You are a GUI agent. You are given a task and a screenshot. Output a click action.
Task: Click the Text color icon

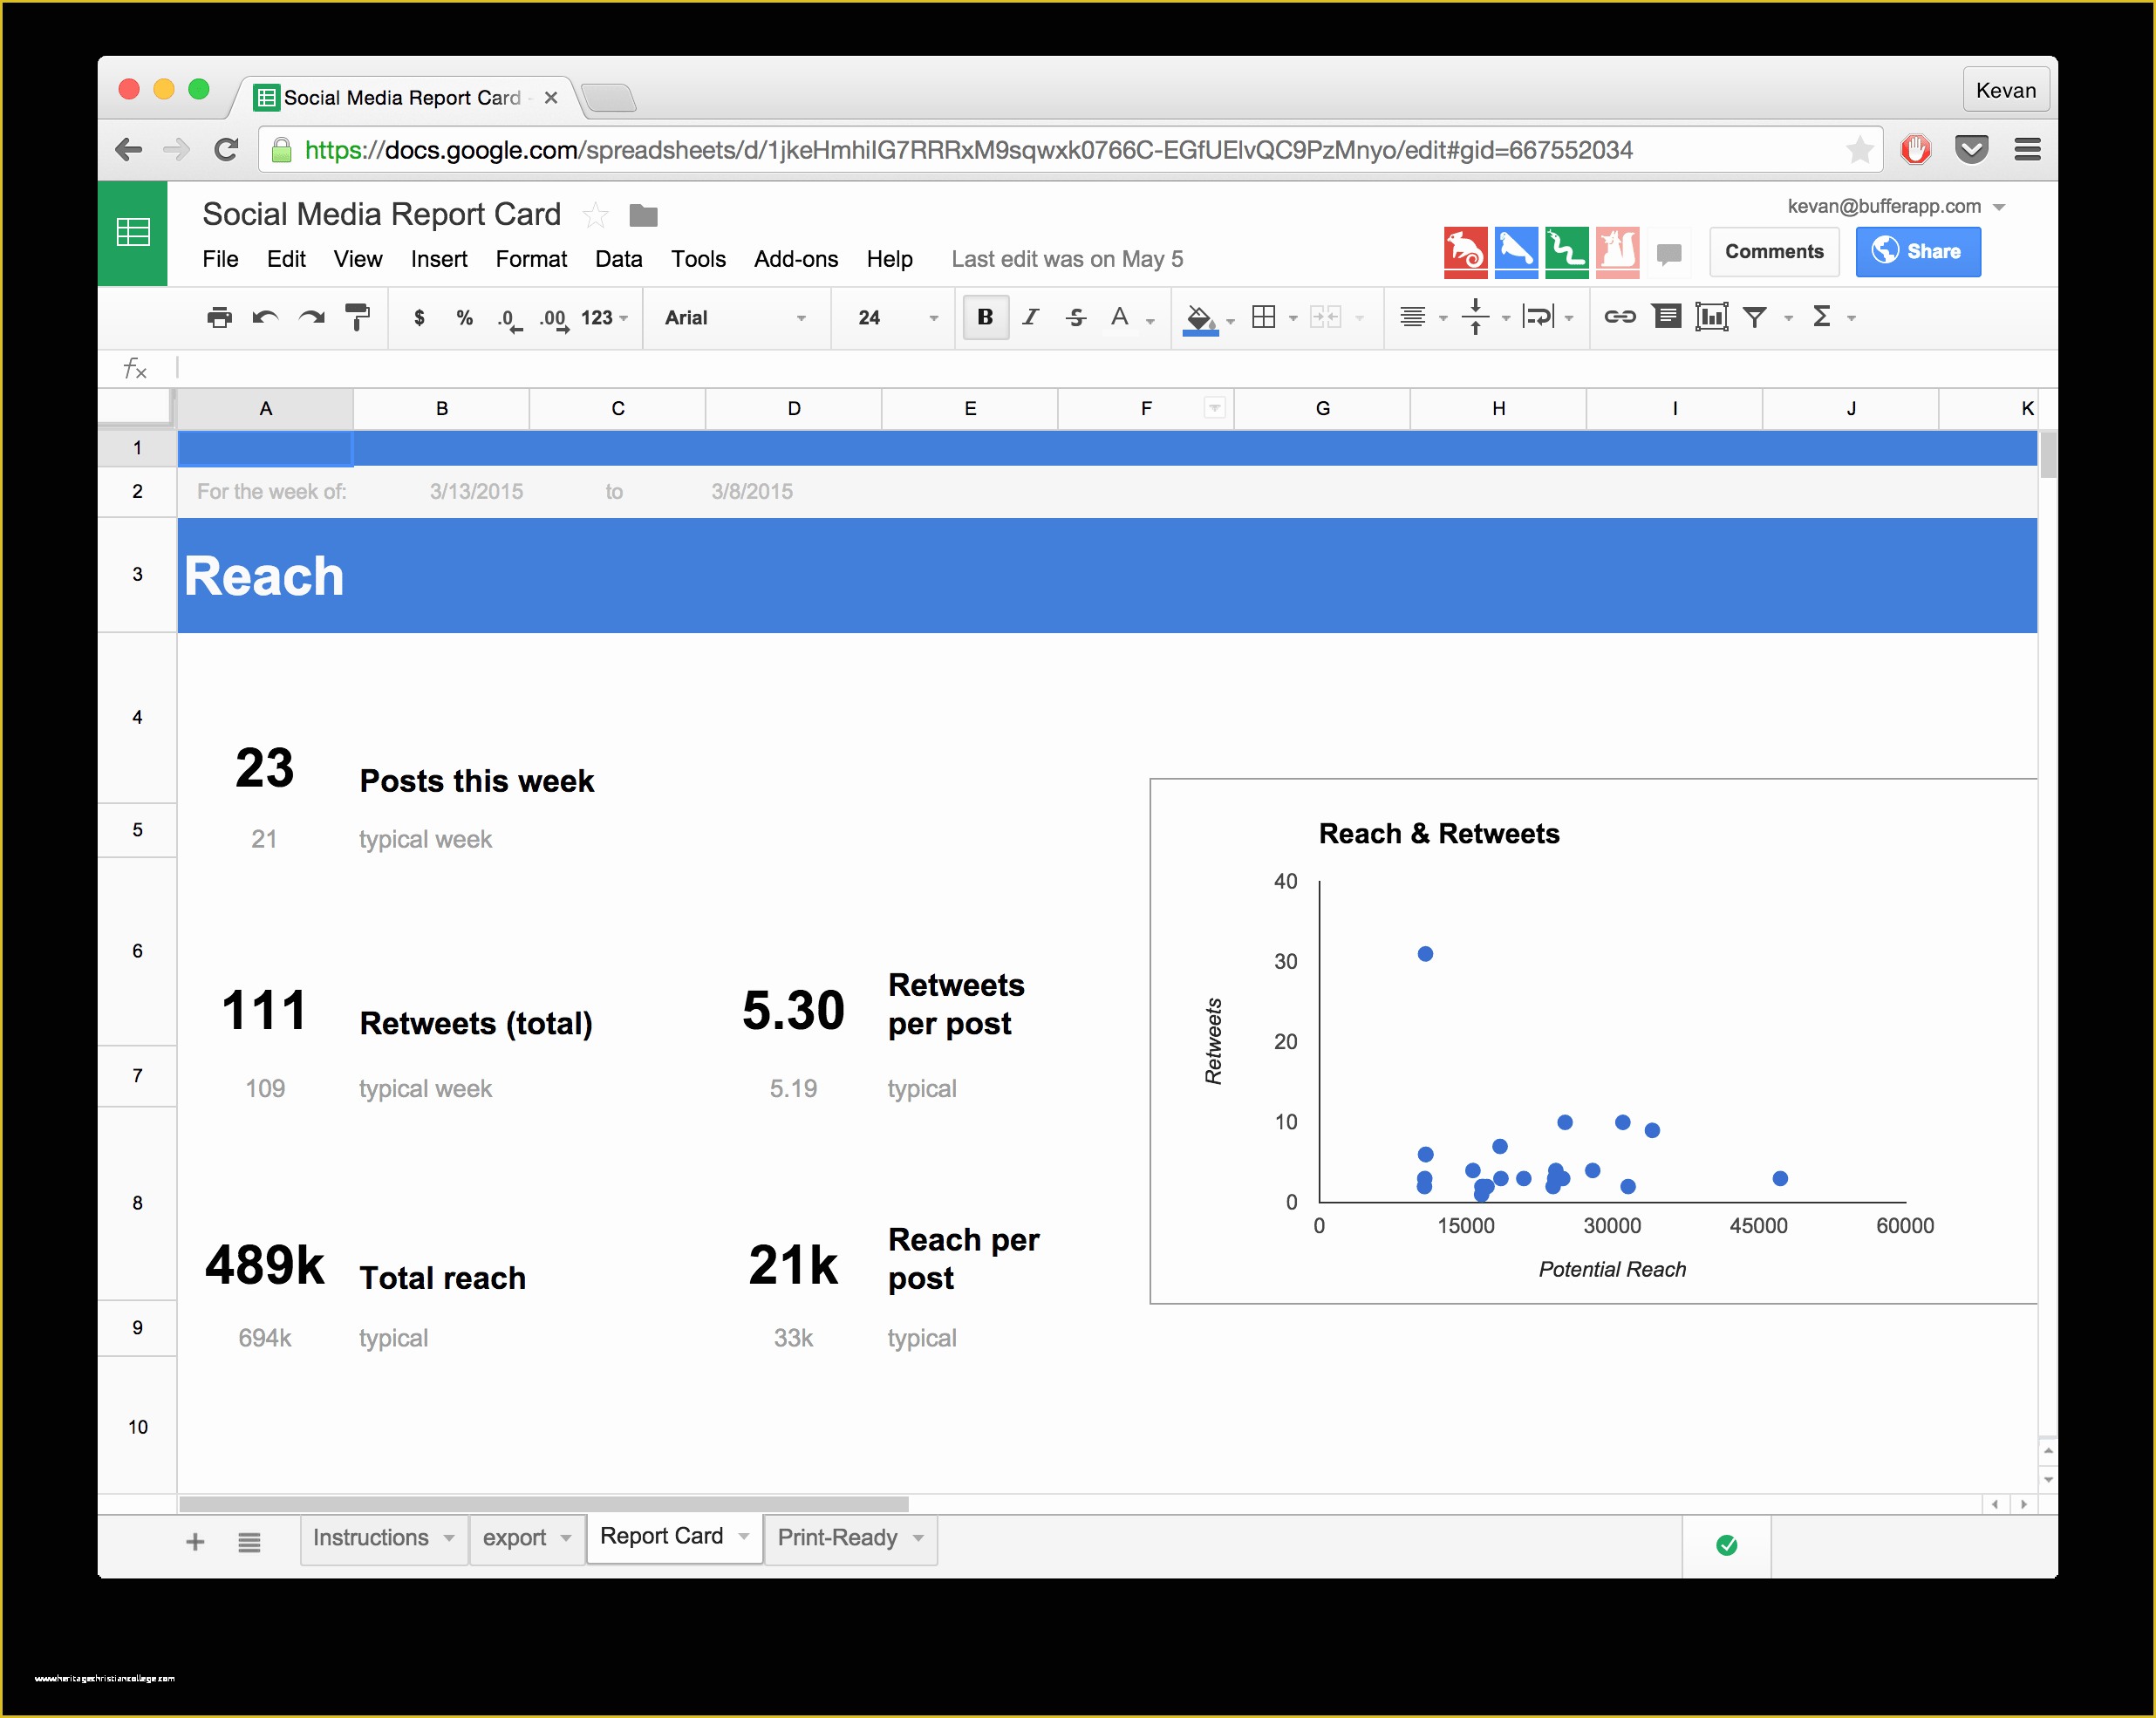(x=1122, y=317)
